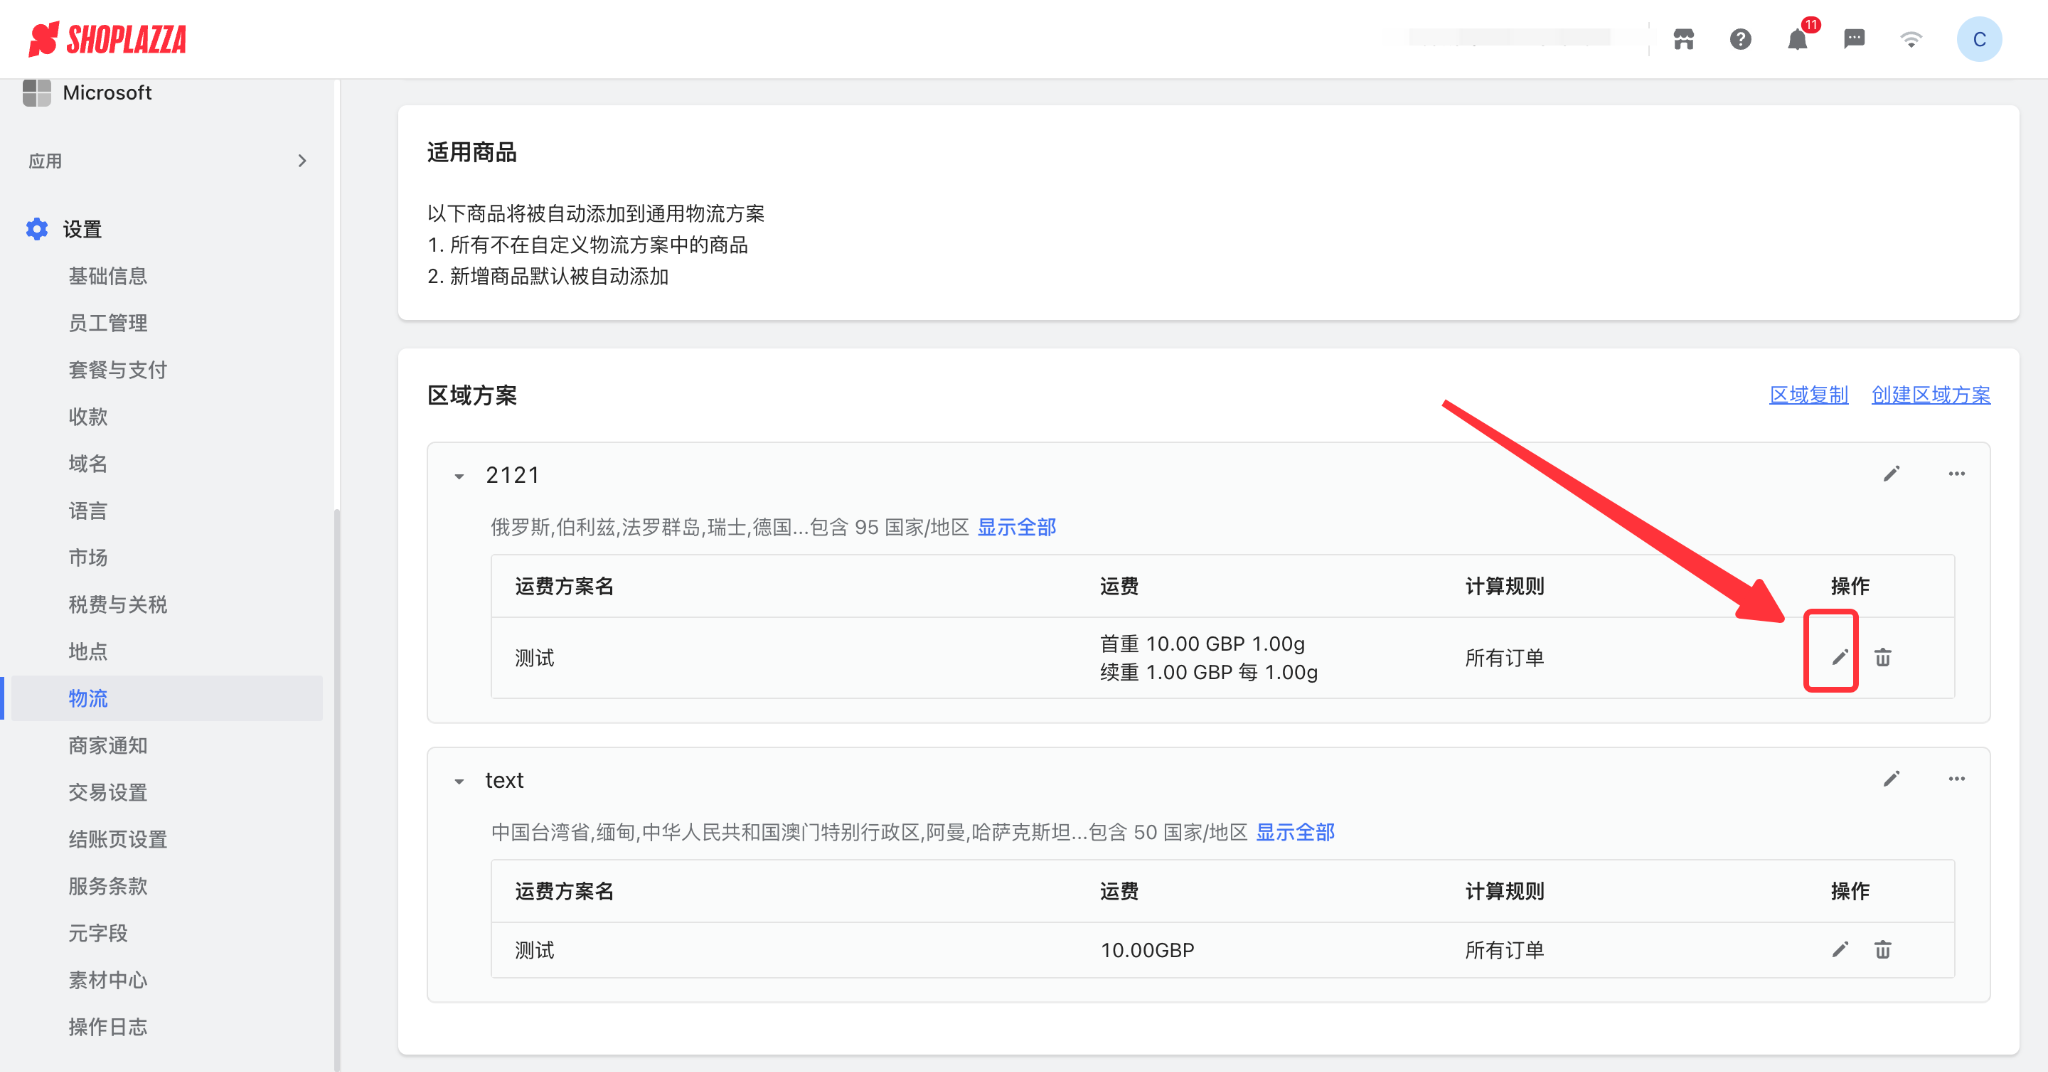Open the help question mark icon
The image size is (2048, 1072).
pyautogui.click(x=1740, y=39)
